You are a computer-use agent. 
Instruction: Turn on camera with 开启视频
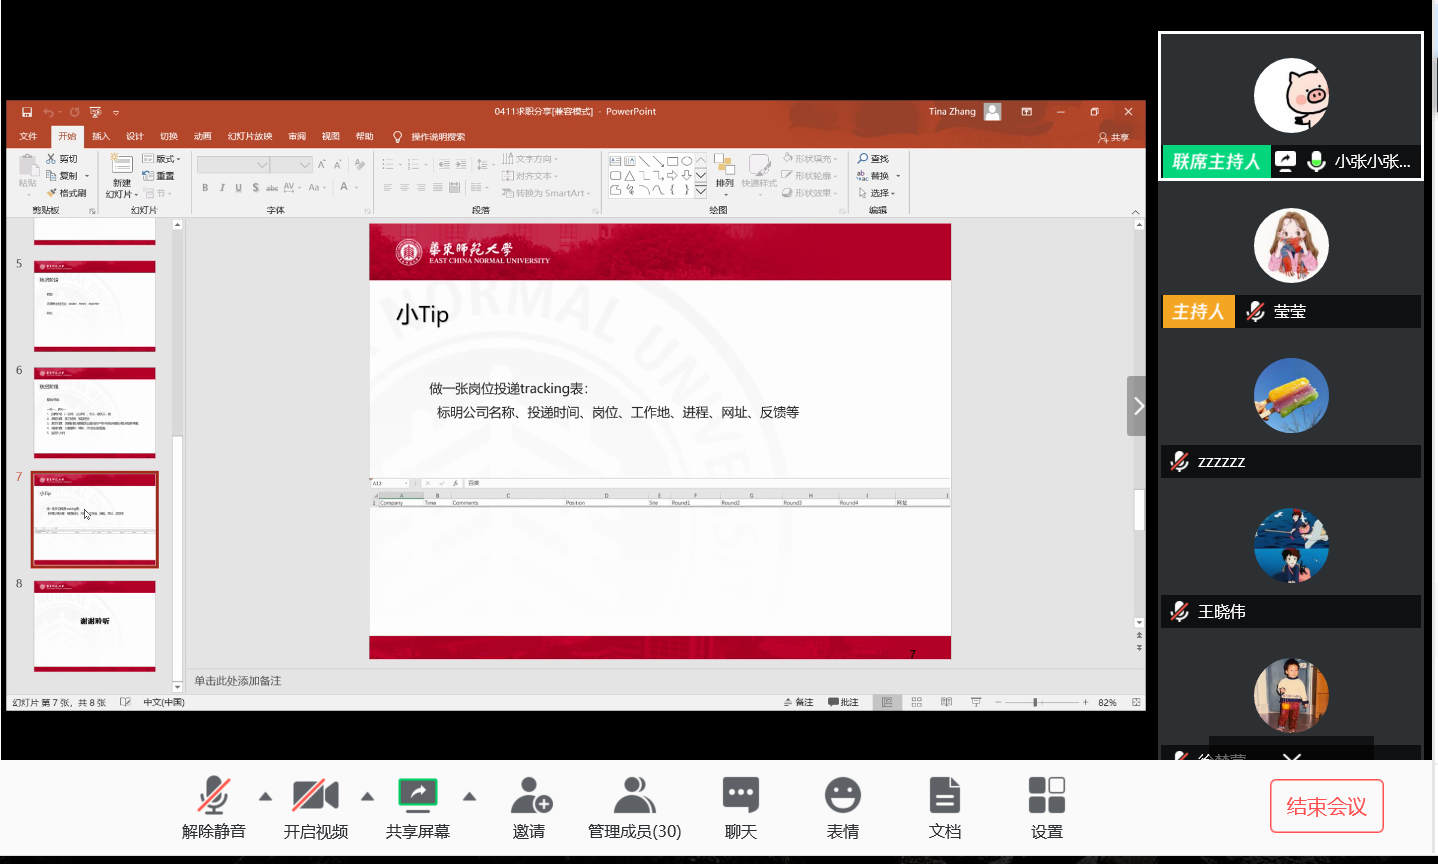point(315,808)
